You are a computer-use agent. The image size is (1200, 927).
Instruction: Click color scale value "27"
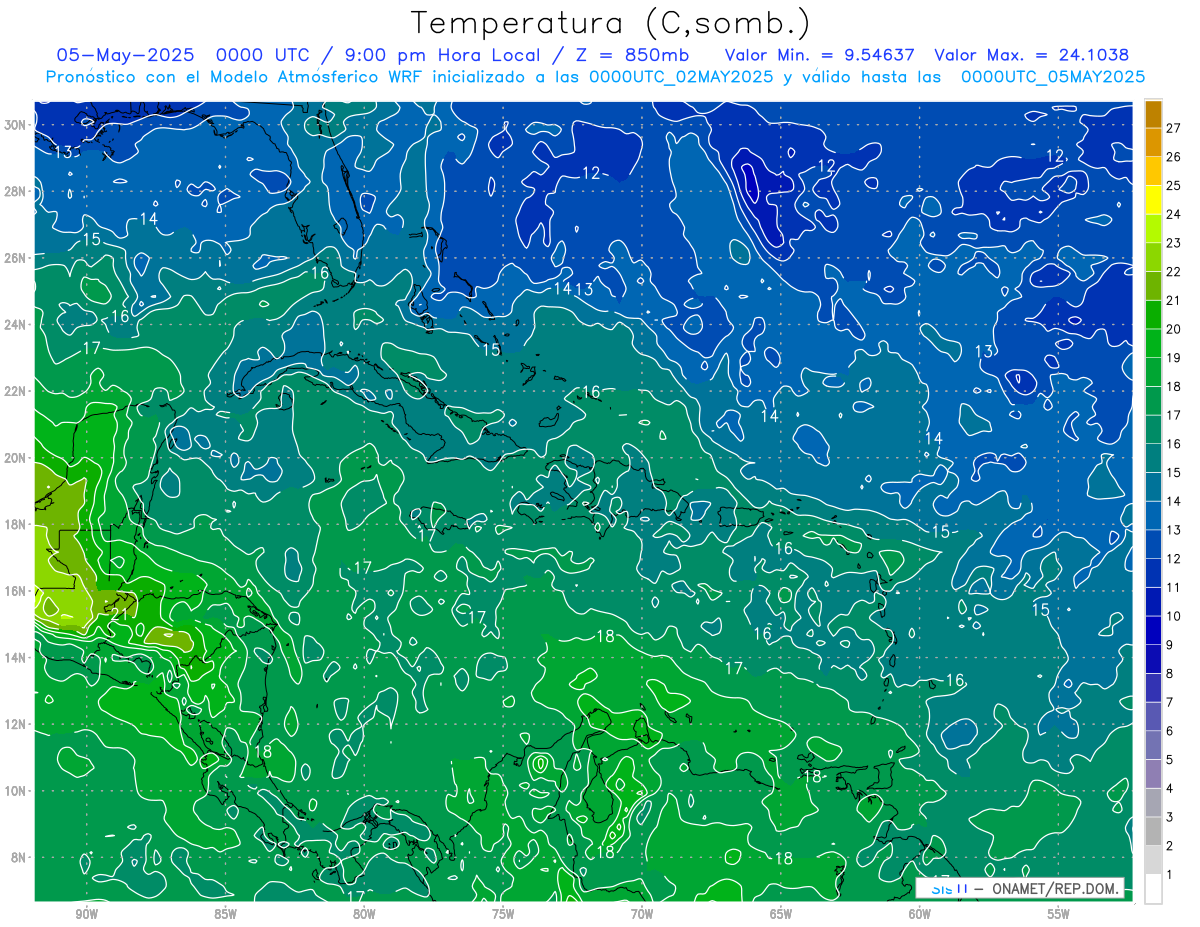pyautogui.click(x=1174, y=128)
